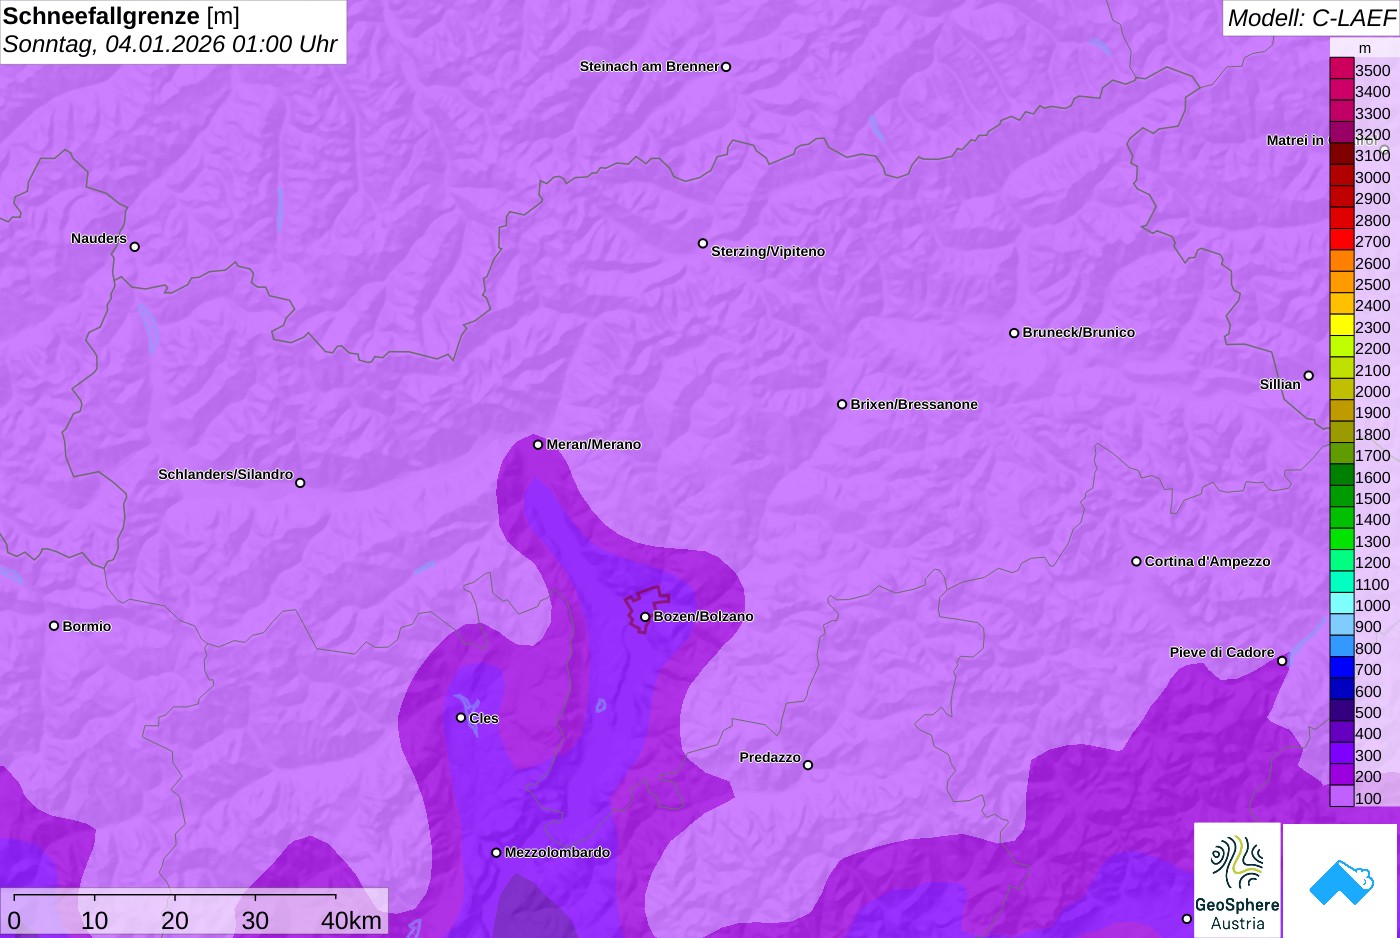
Task: Select the Schlanders/Silandro marker dot
Action: coord(300,483)
